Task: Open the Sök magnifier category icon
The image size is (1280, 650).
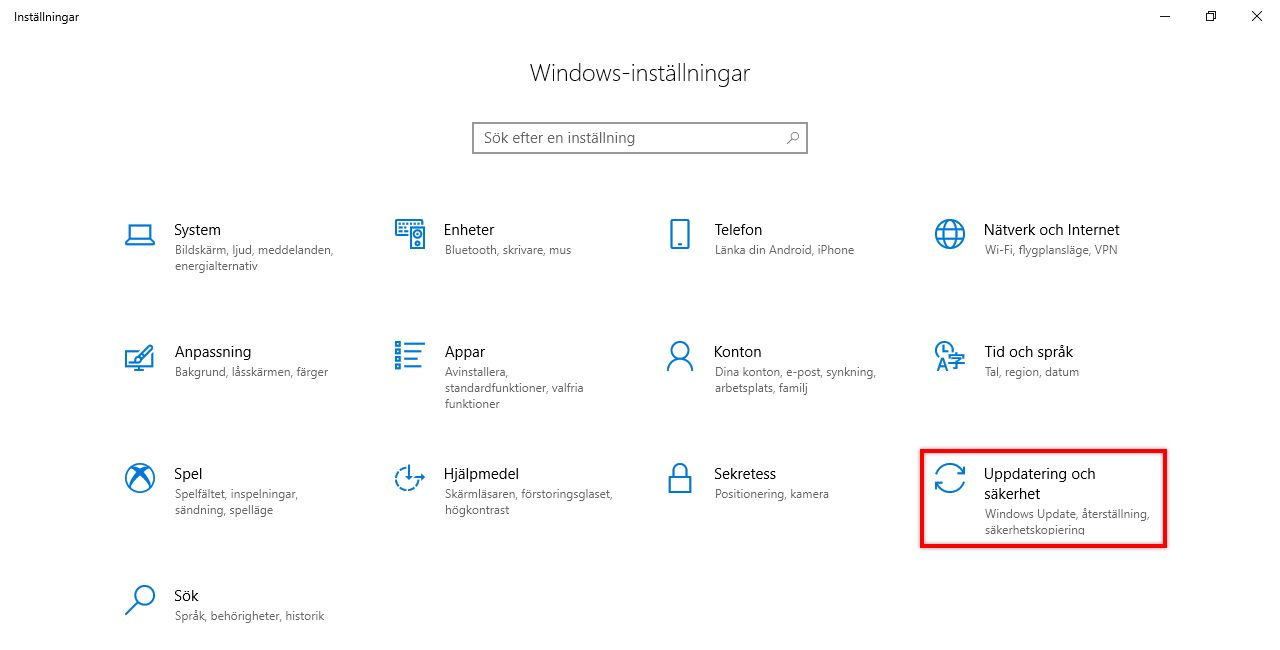Action: pos(139,600)
